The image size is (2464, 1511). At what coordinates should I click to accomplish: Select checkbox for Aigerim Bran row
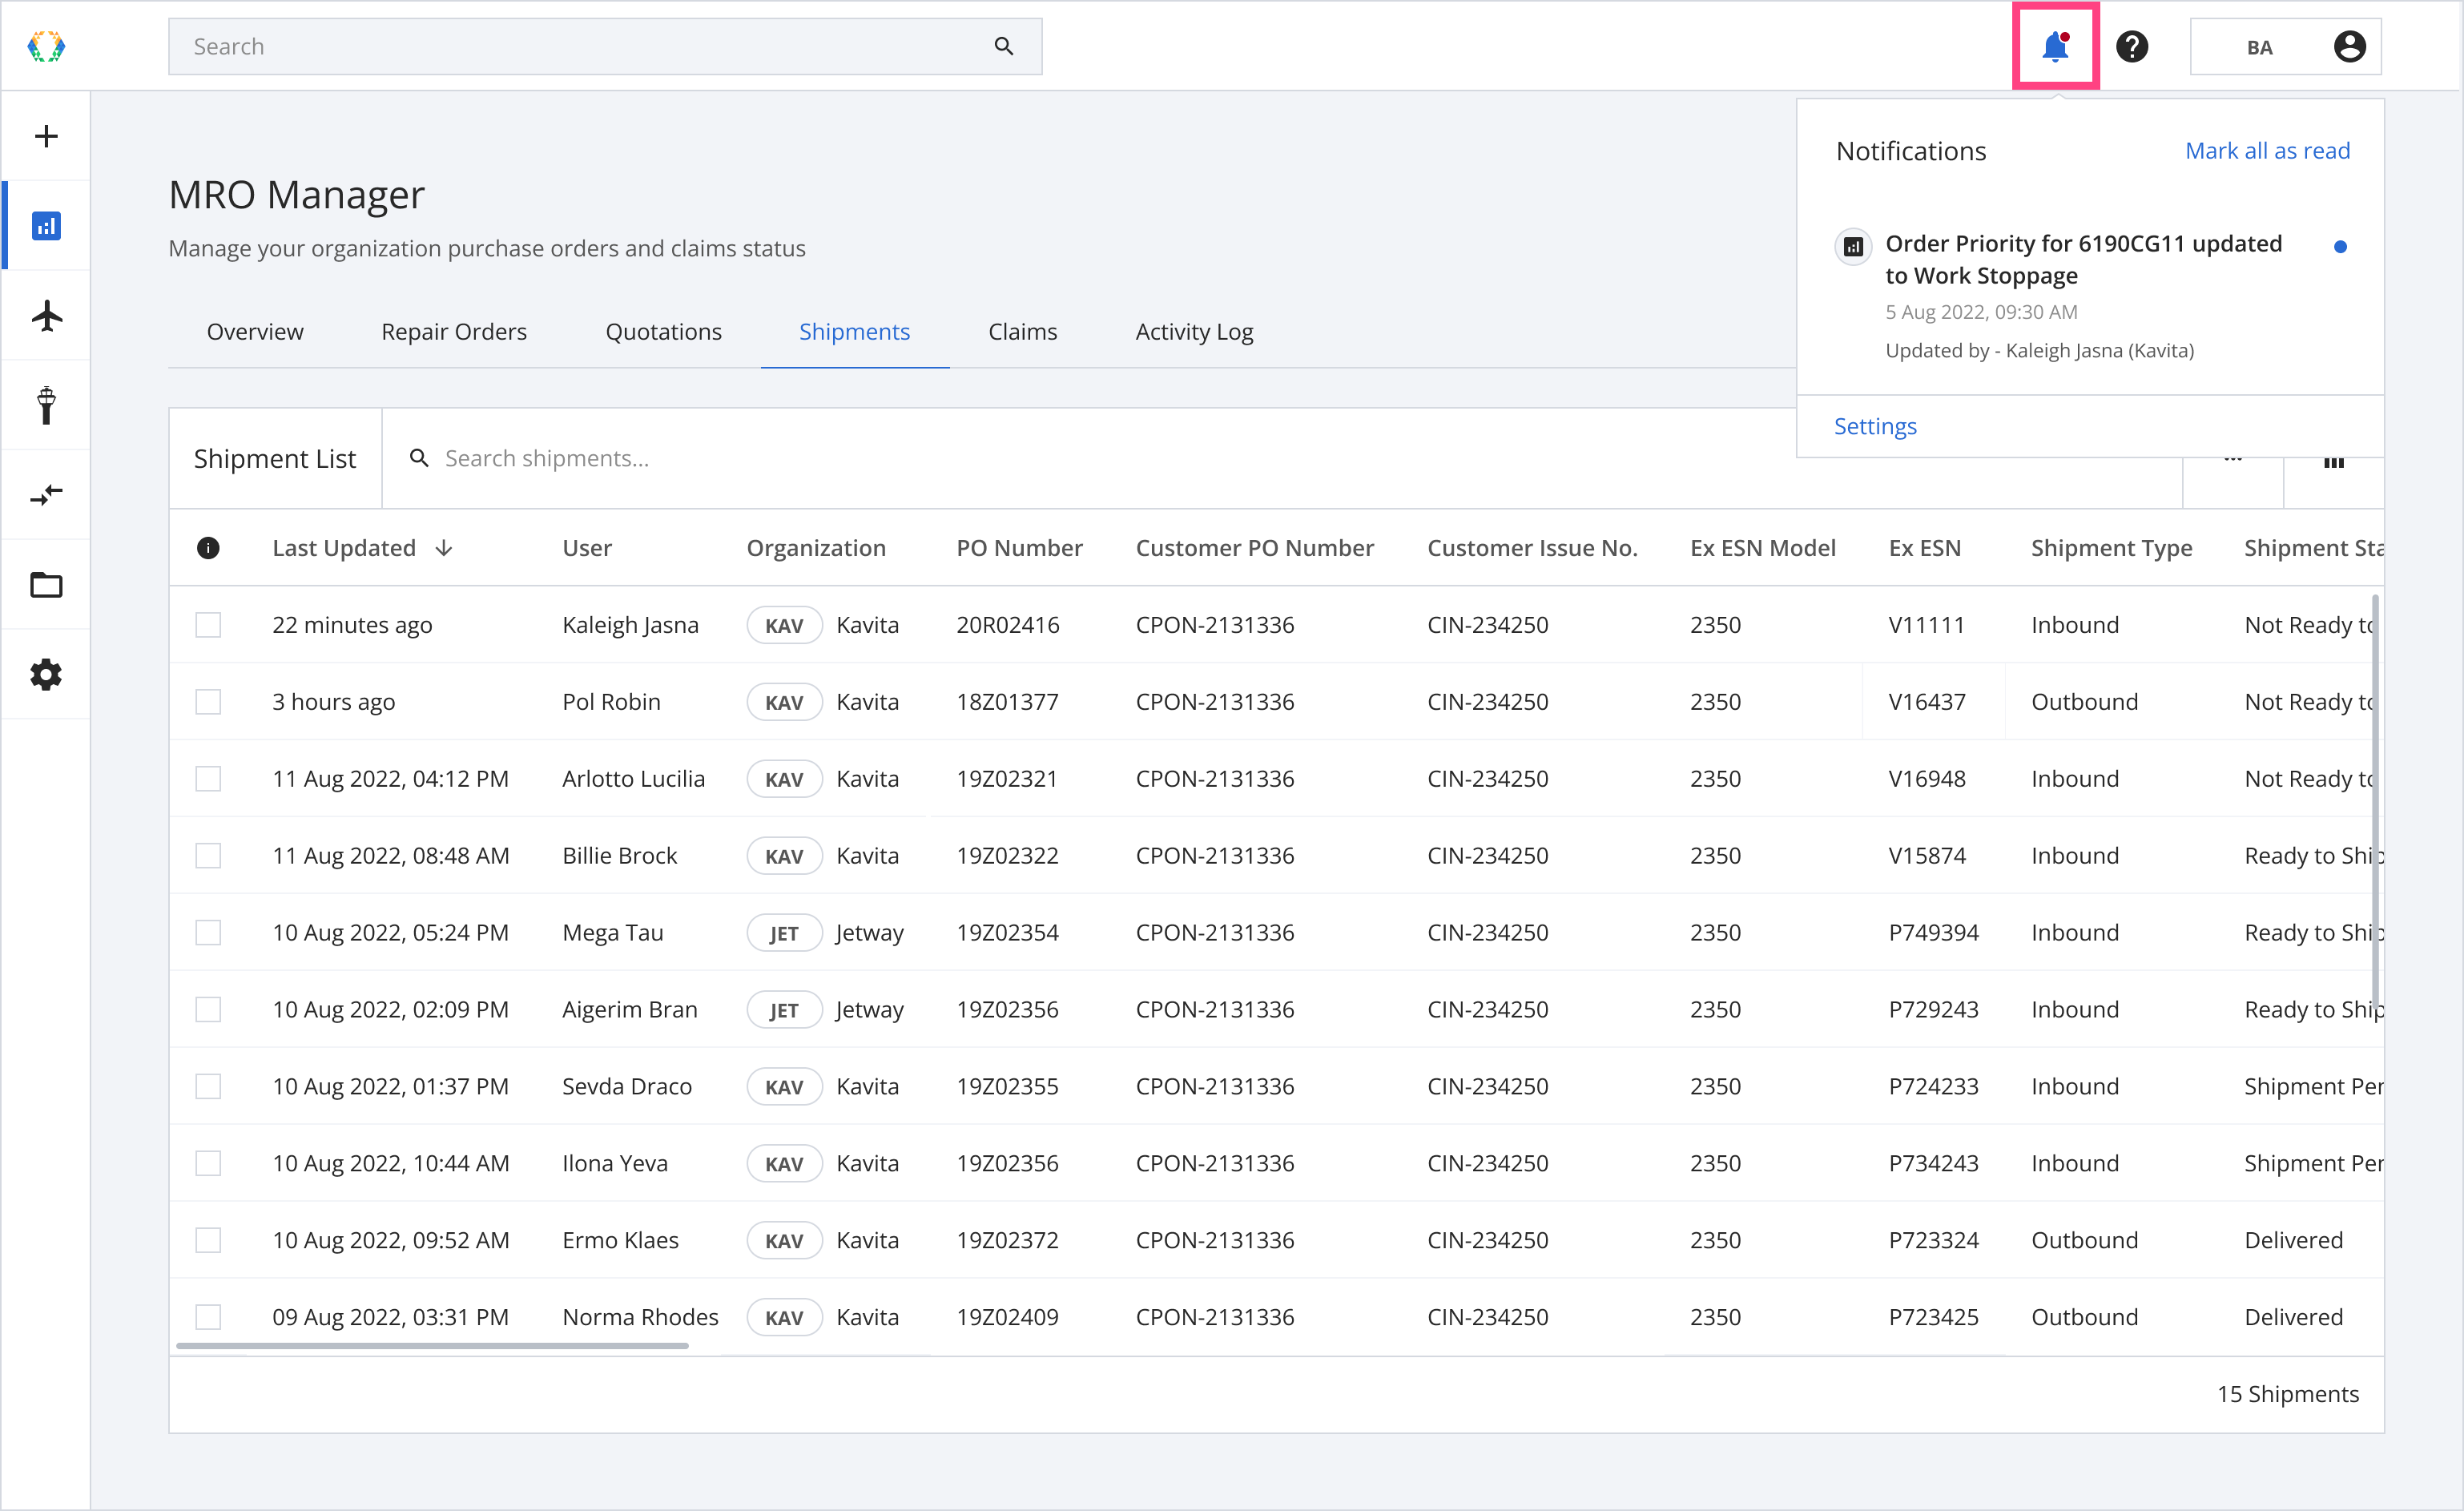coord(208,1010)
